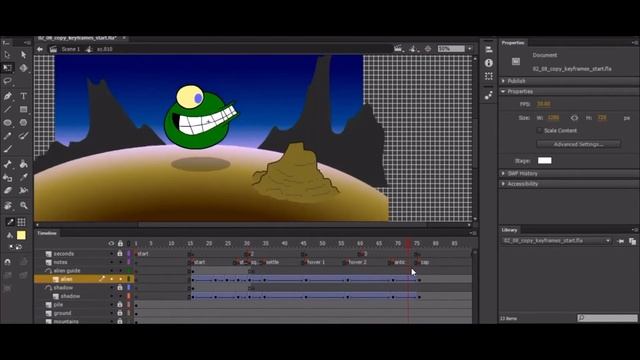Expand the Accessibility section

503,184
